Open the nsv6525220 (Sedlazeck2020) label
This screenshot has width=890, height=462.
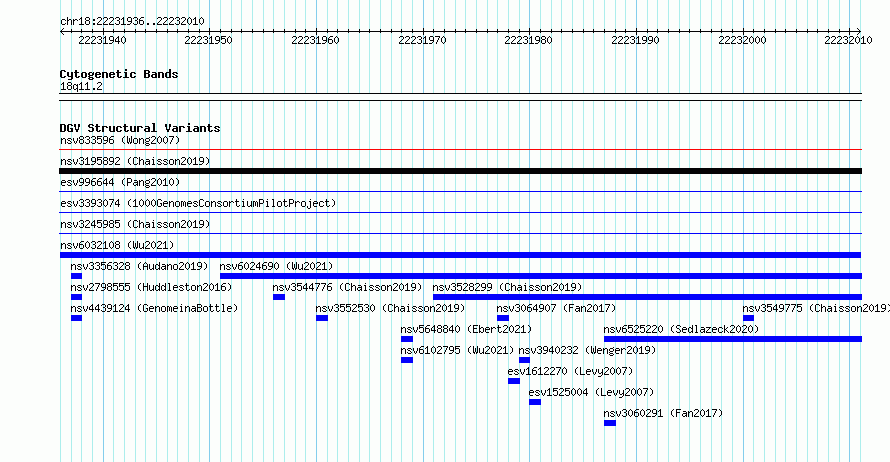[681, 329]
